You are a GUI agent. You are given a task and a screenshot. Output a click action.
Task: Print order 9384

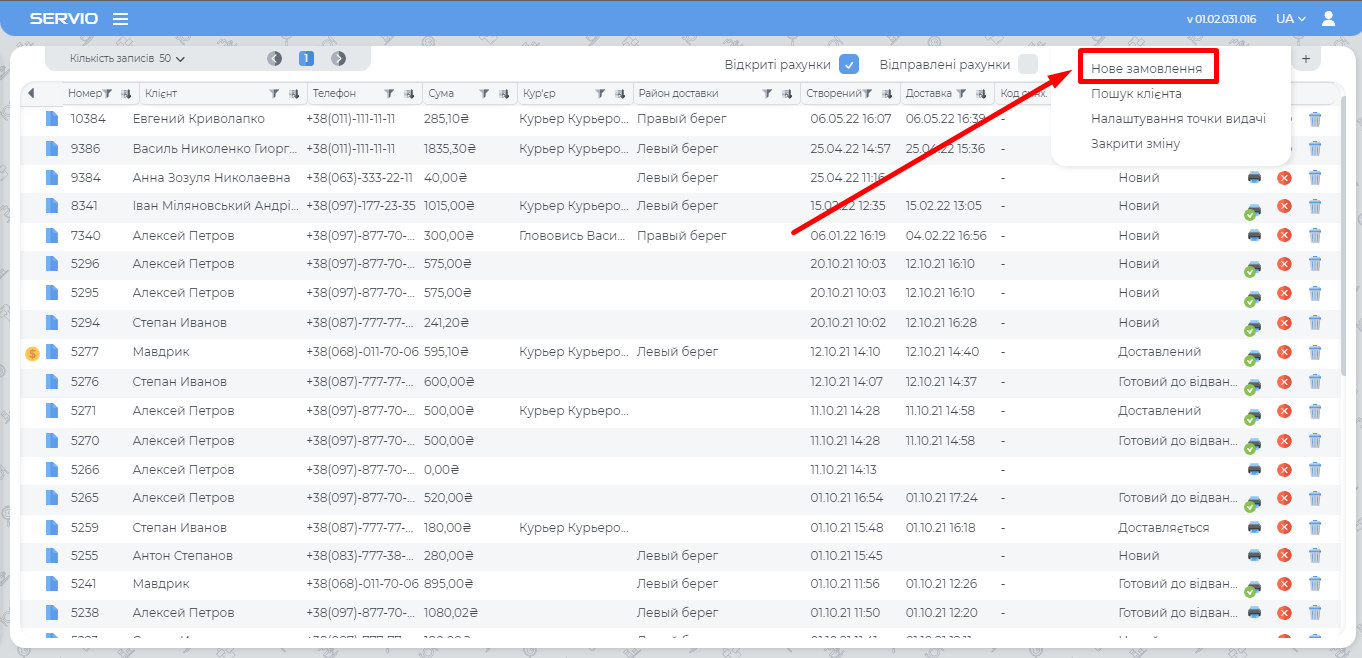coord(1254,178)
